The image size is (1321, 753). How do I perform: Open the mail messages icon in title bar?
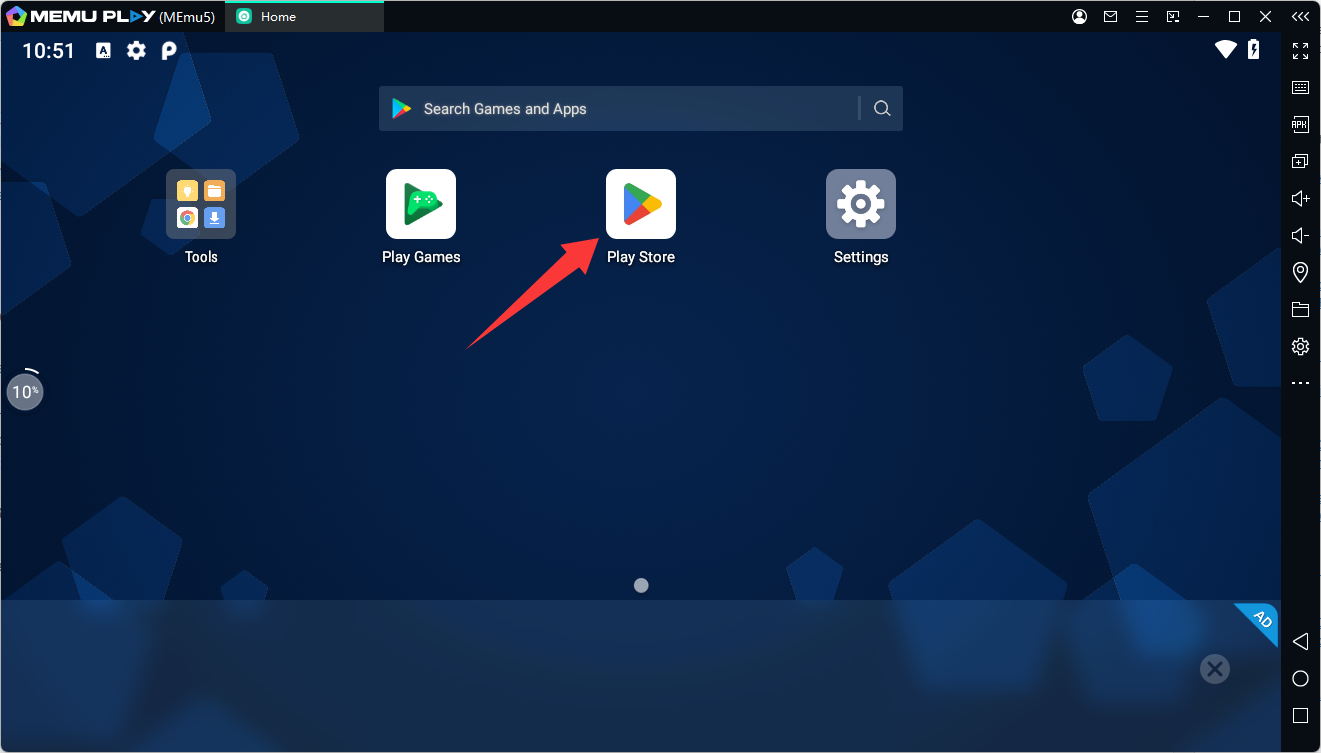pyautogui.click(x=1110, y=16)
